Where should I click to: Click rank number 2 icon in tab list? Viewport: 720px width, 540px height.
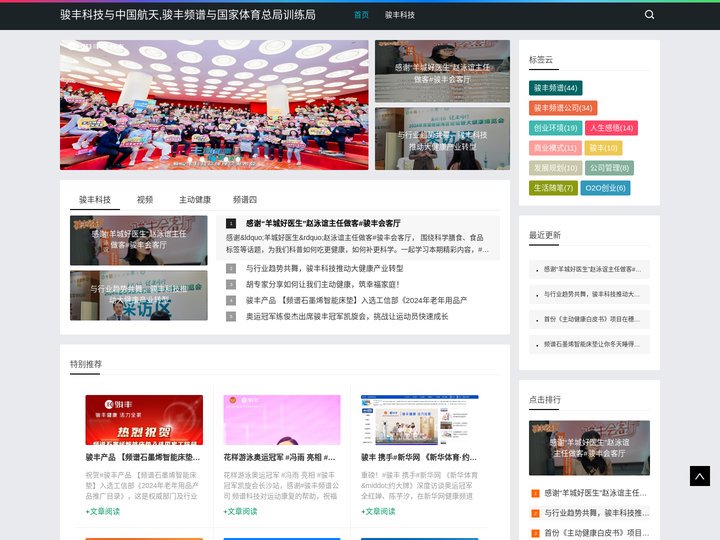pos(231,268)
